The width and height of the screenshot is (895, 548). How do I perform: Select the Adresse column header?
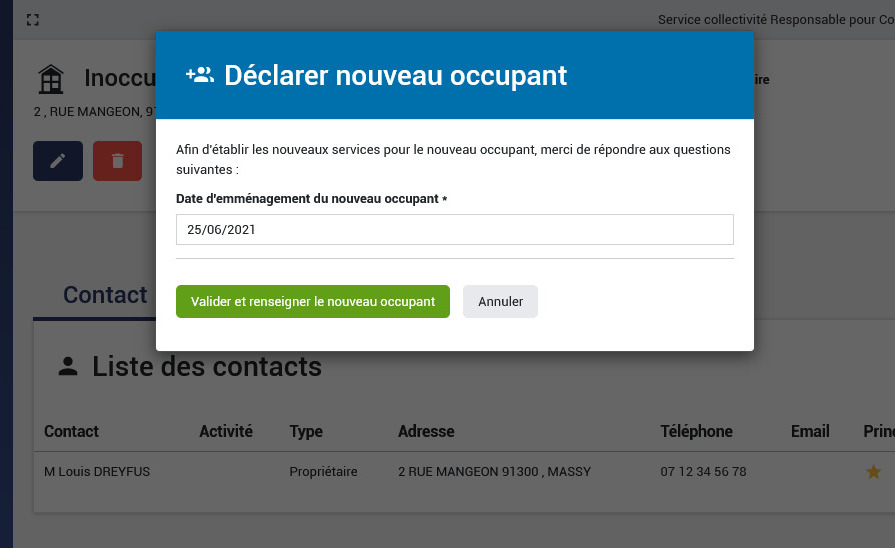[426, 432]
